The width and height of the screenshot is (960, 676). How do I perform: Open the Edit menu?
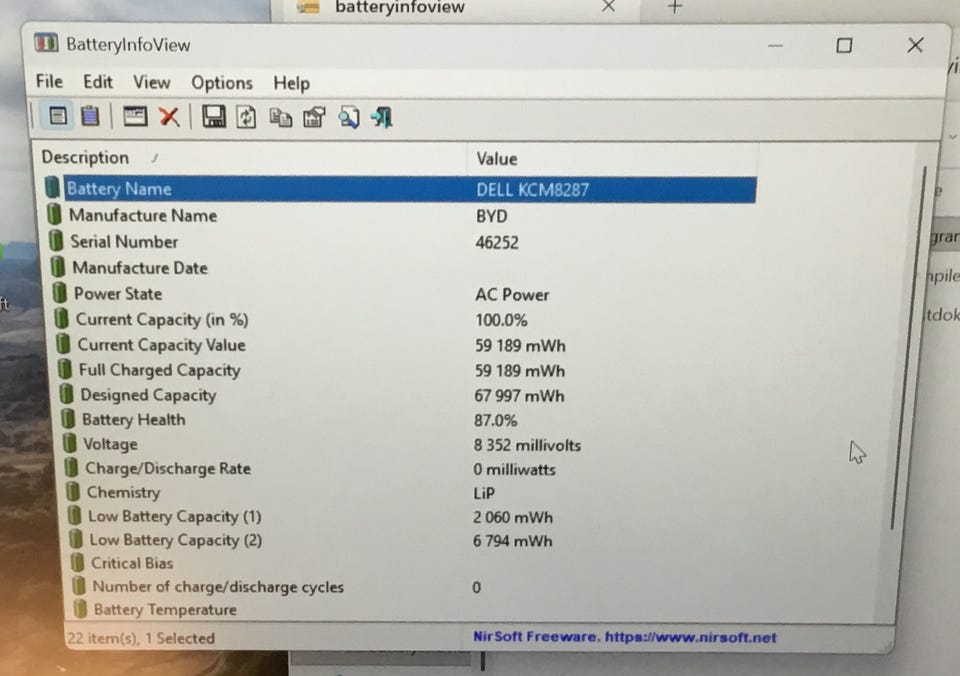98,82
